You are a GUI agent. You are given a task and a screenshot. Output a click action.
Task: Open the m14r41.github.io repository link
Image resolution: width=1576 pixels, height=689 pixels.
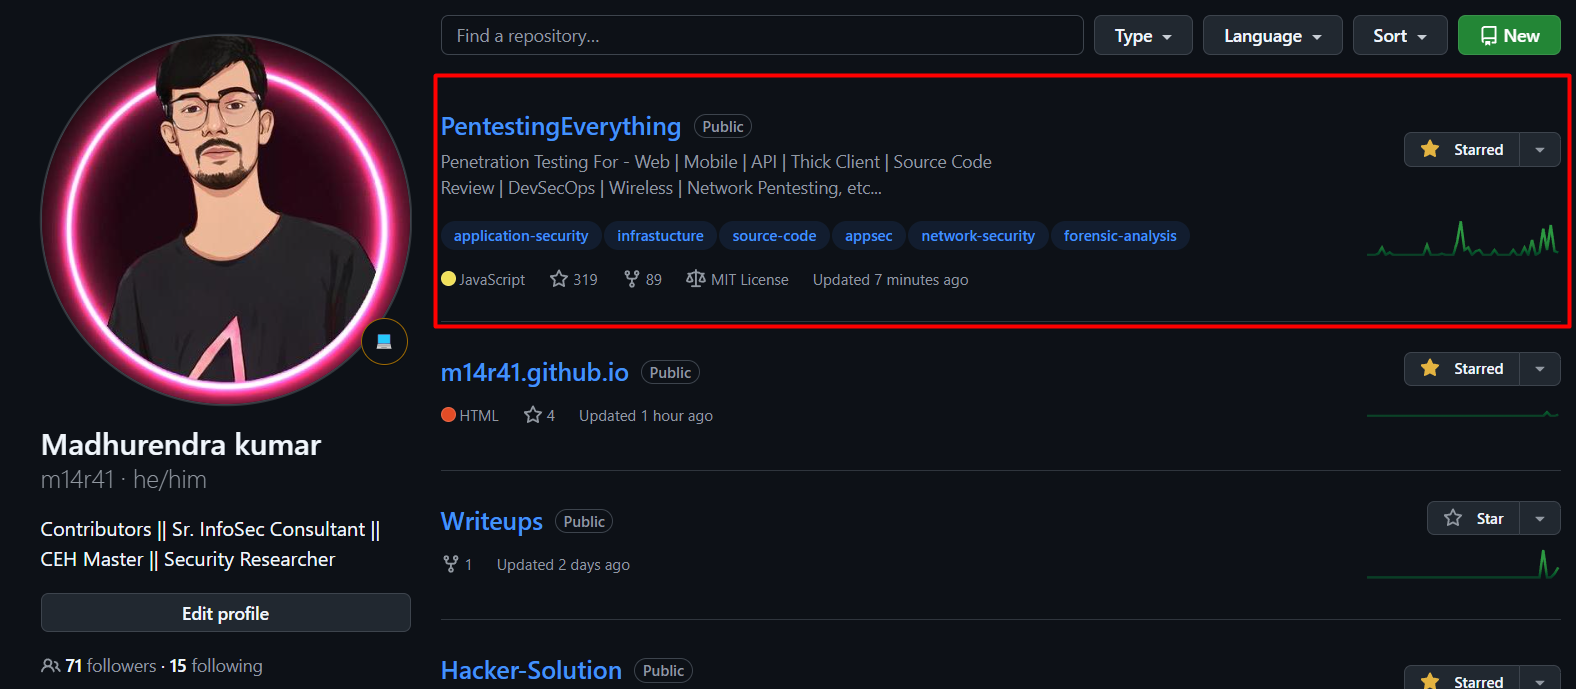[535, 372]
